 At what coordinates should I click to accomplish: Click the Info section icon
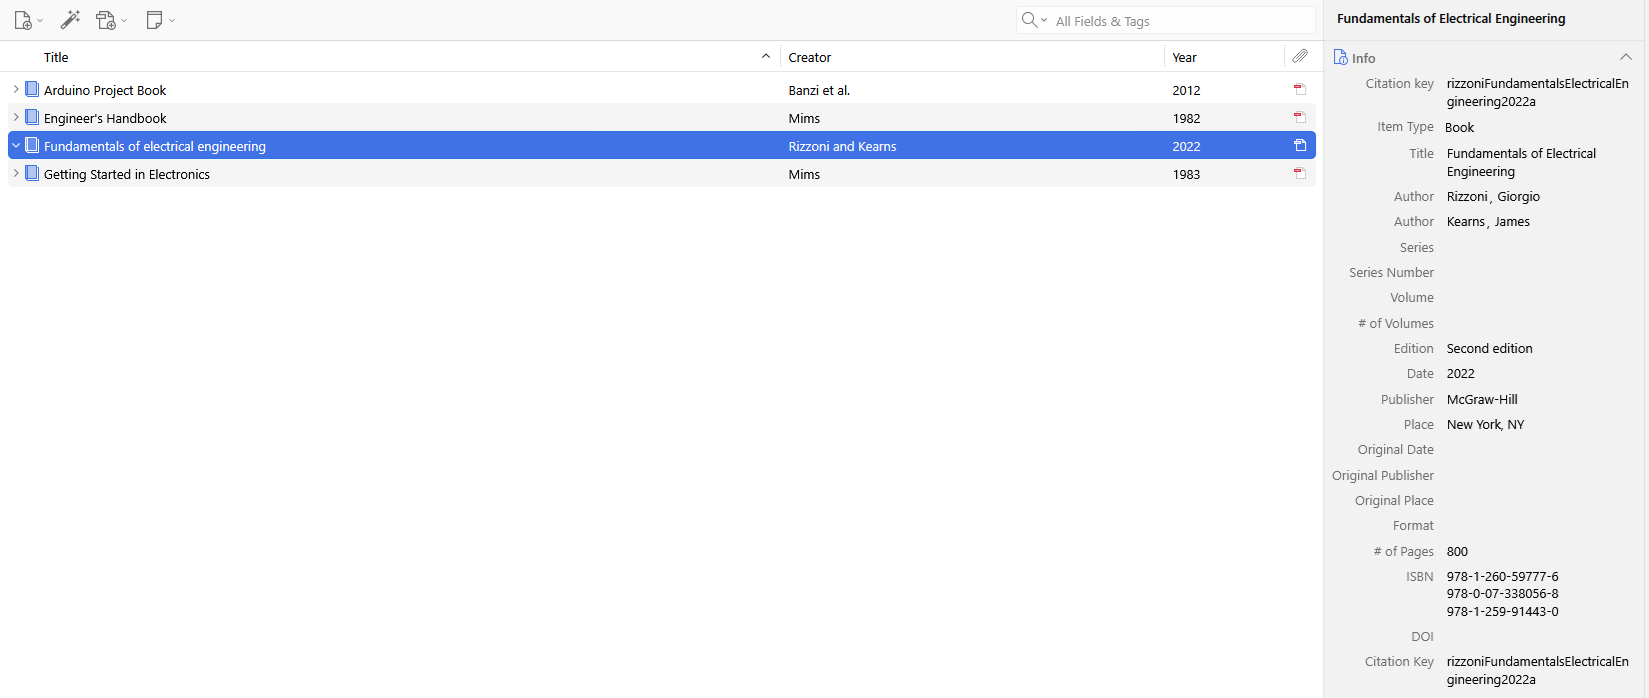pyautogui.click(x=1340, y=58)
